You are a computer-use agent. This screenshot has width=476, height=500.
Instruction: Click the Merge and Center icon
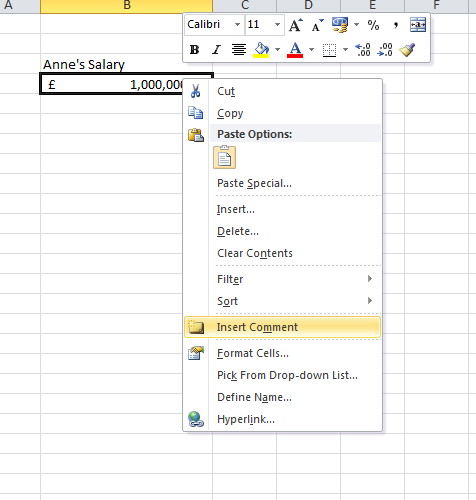pyautogui.click(x=418, y=25)
